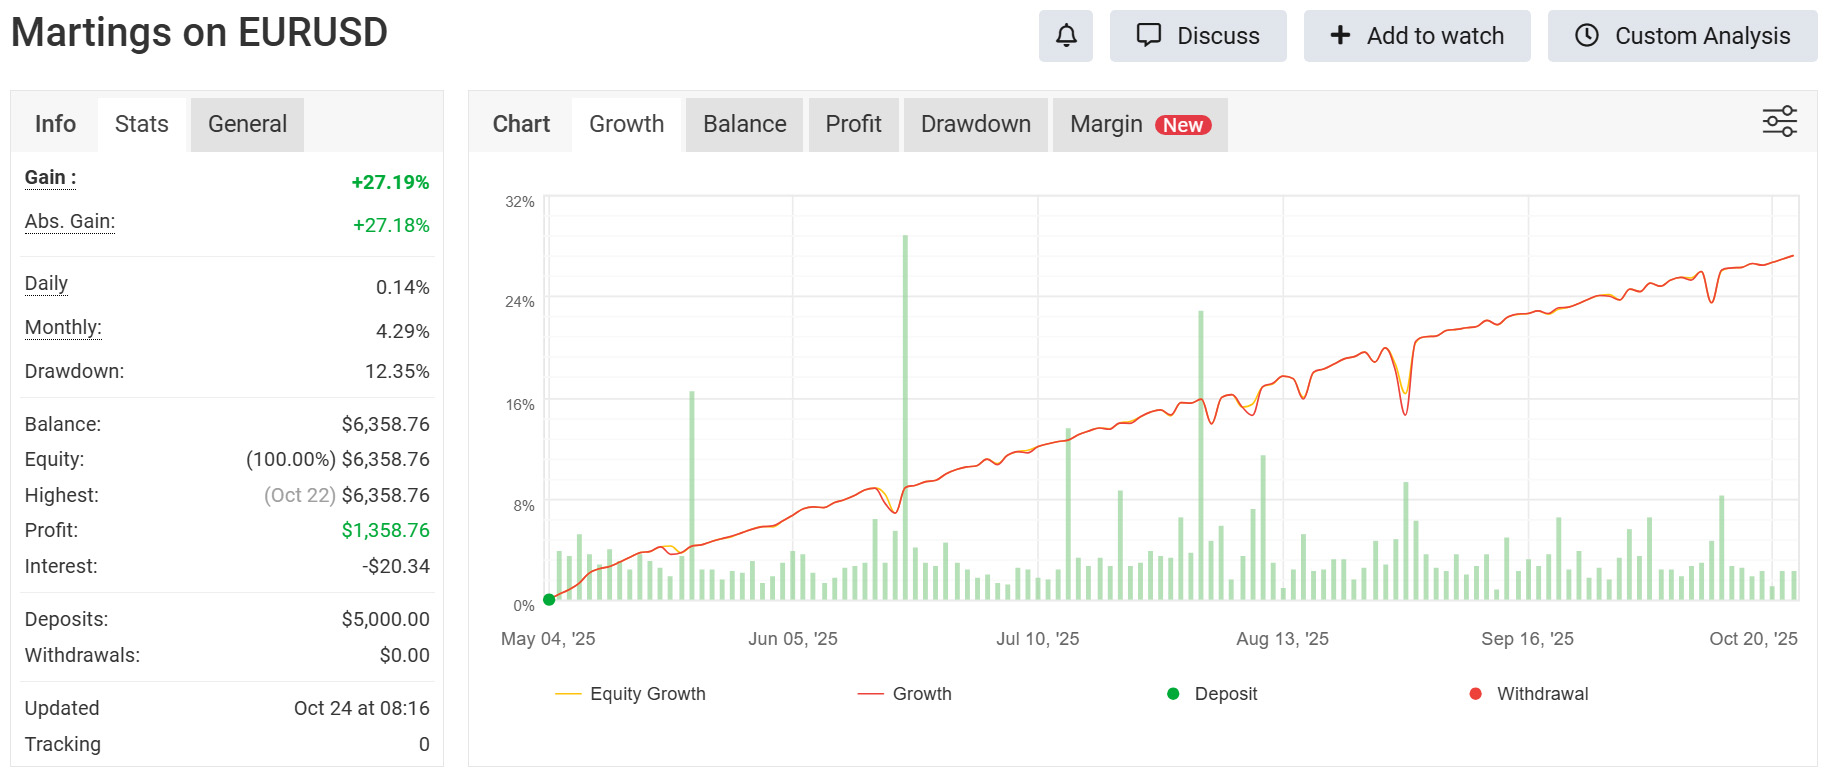This screenshot has height=772, width=1830.
Task: Click the Discuss speech bubble icon
Action: (x=1149, y=36)
